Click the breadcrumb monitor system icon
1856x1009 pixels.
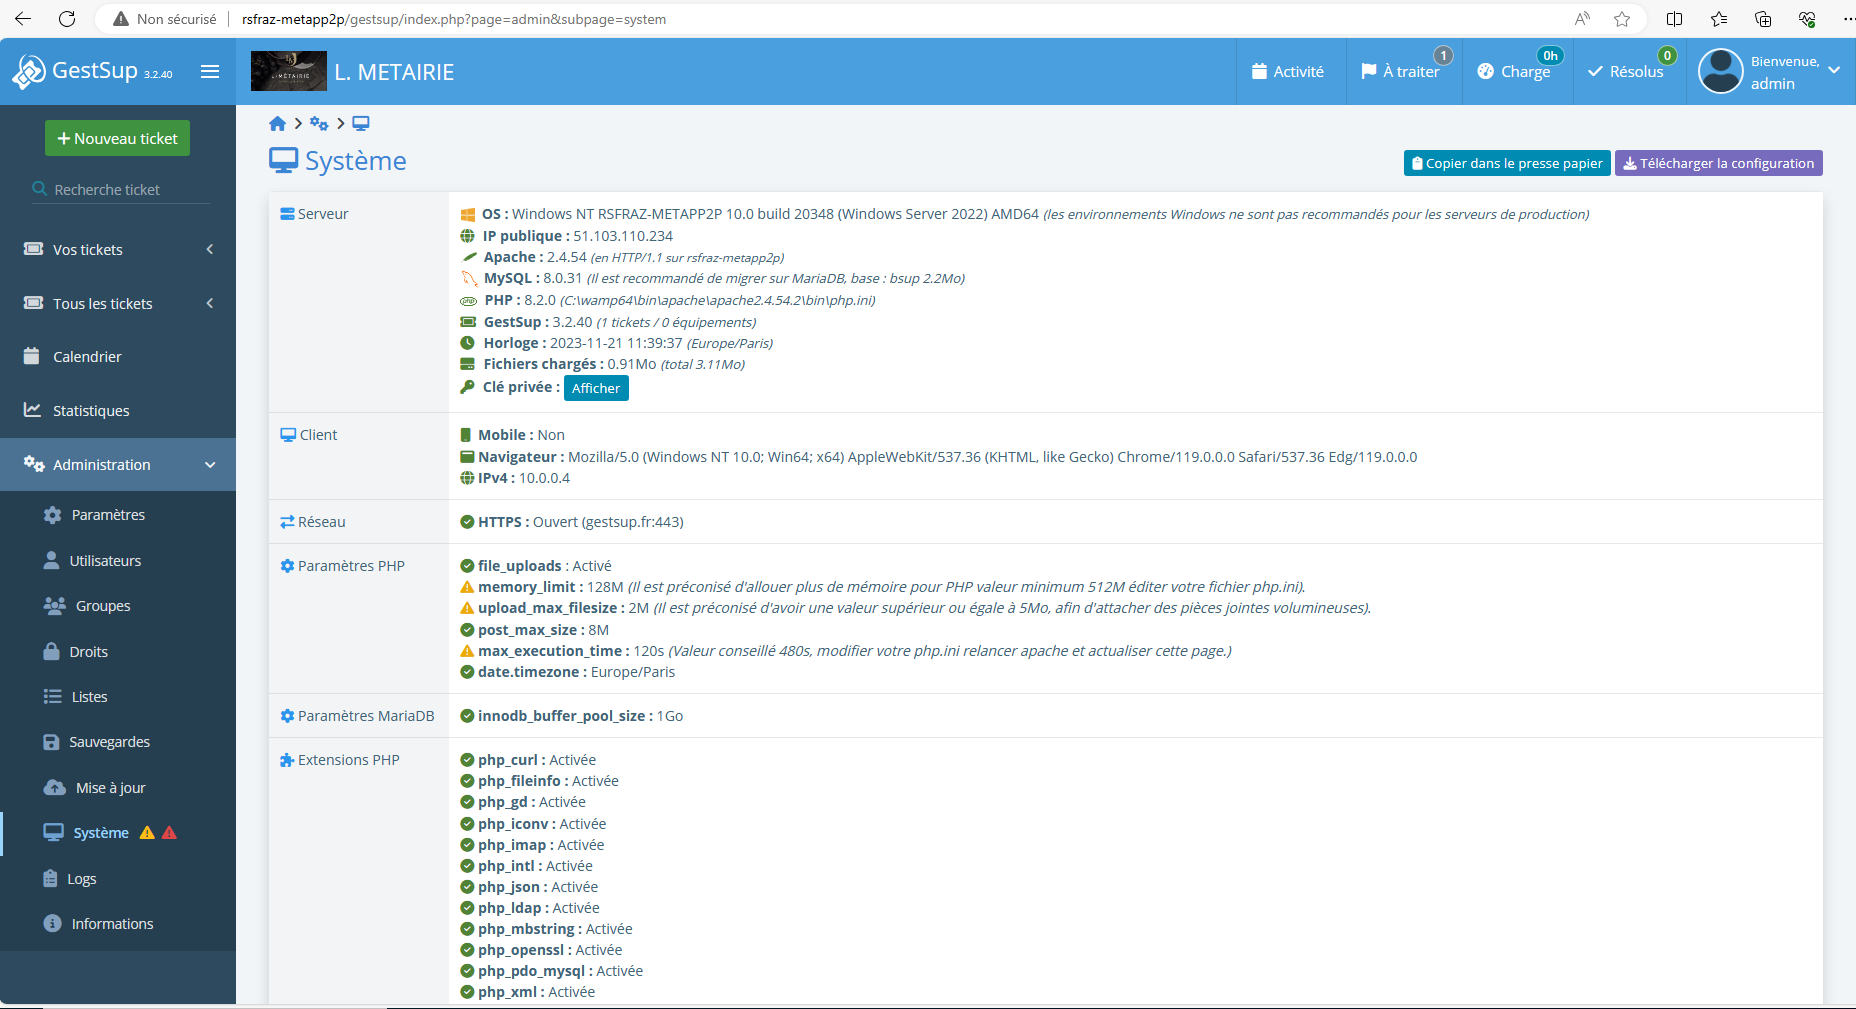coord(361,123)
